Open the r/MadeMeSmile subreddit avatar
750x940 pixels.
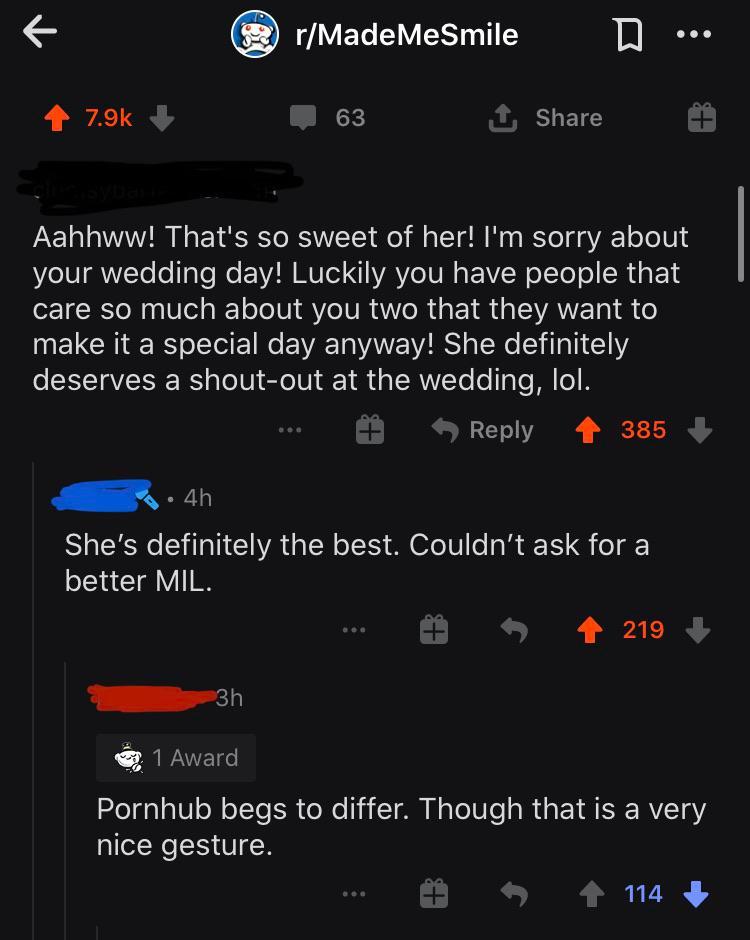(254, 35)
